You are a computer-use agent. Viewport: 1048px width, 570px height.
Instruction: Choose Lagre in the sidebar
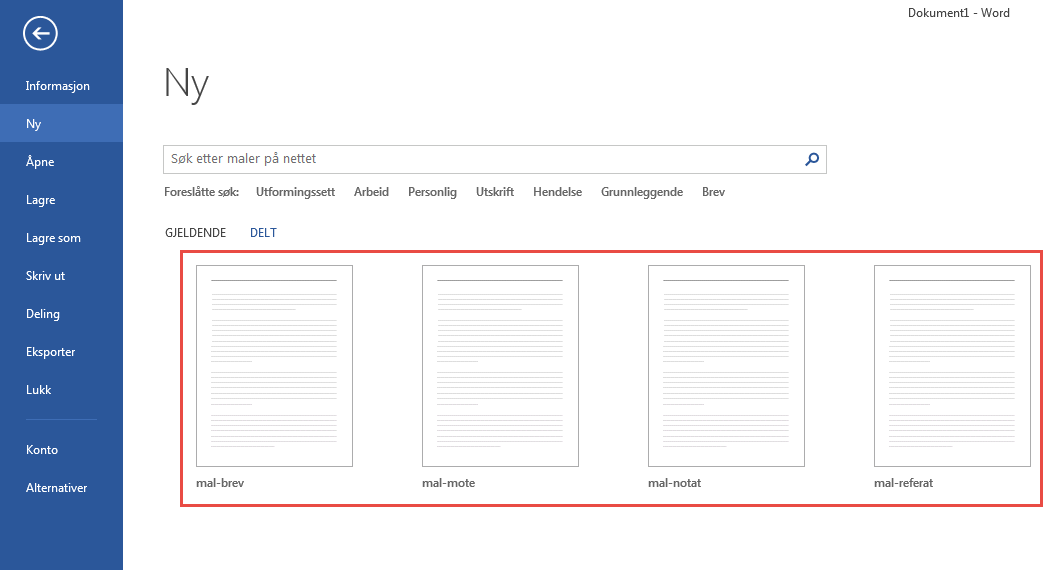61,200
